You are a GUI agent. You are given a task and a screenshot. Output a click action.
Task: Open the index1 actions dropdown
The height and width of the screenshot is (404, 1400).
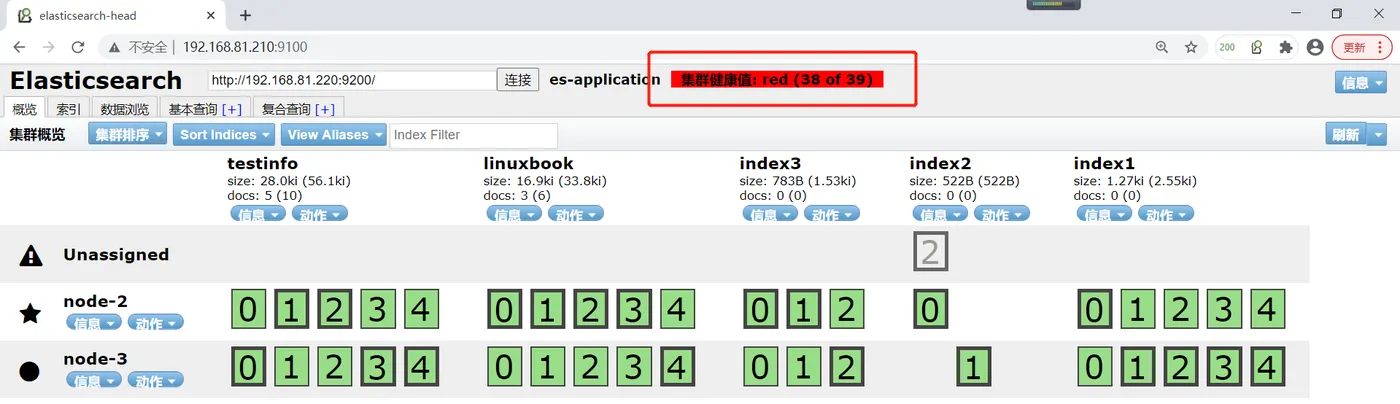coord(1165,214)
